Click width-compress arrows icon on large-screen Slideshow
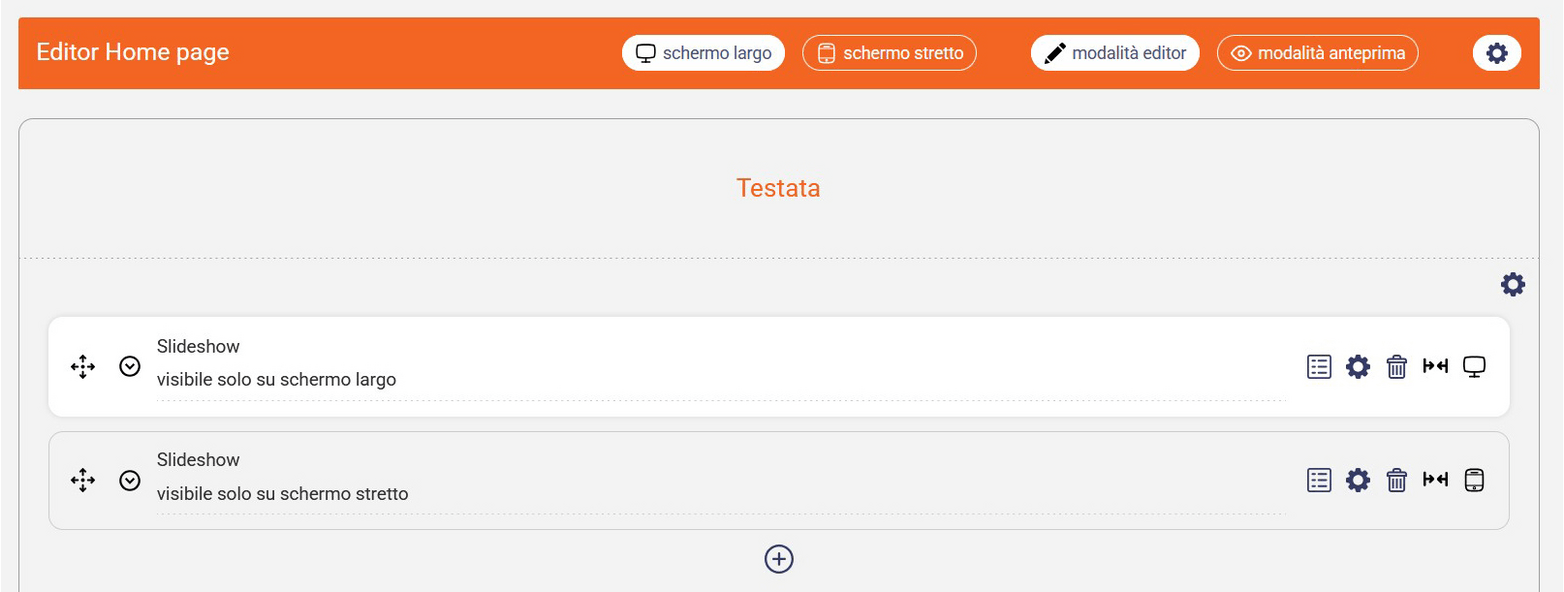The height and width of the screenshot is (592, 1564). (1435, 367)
